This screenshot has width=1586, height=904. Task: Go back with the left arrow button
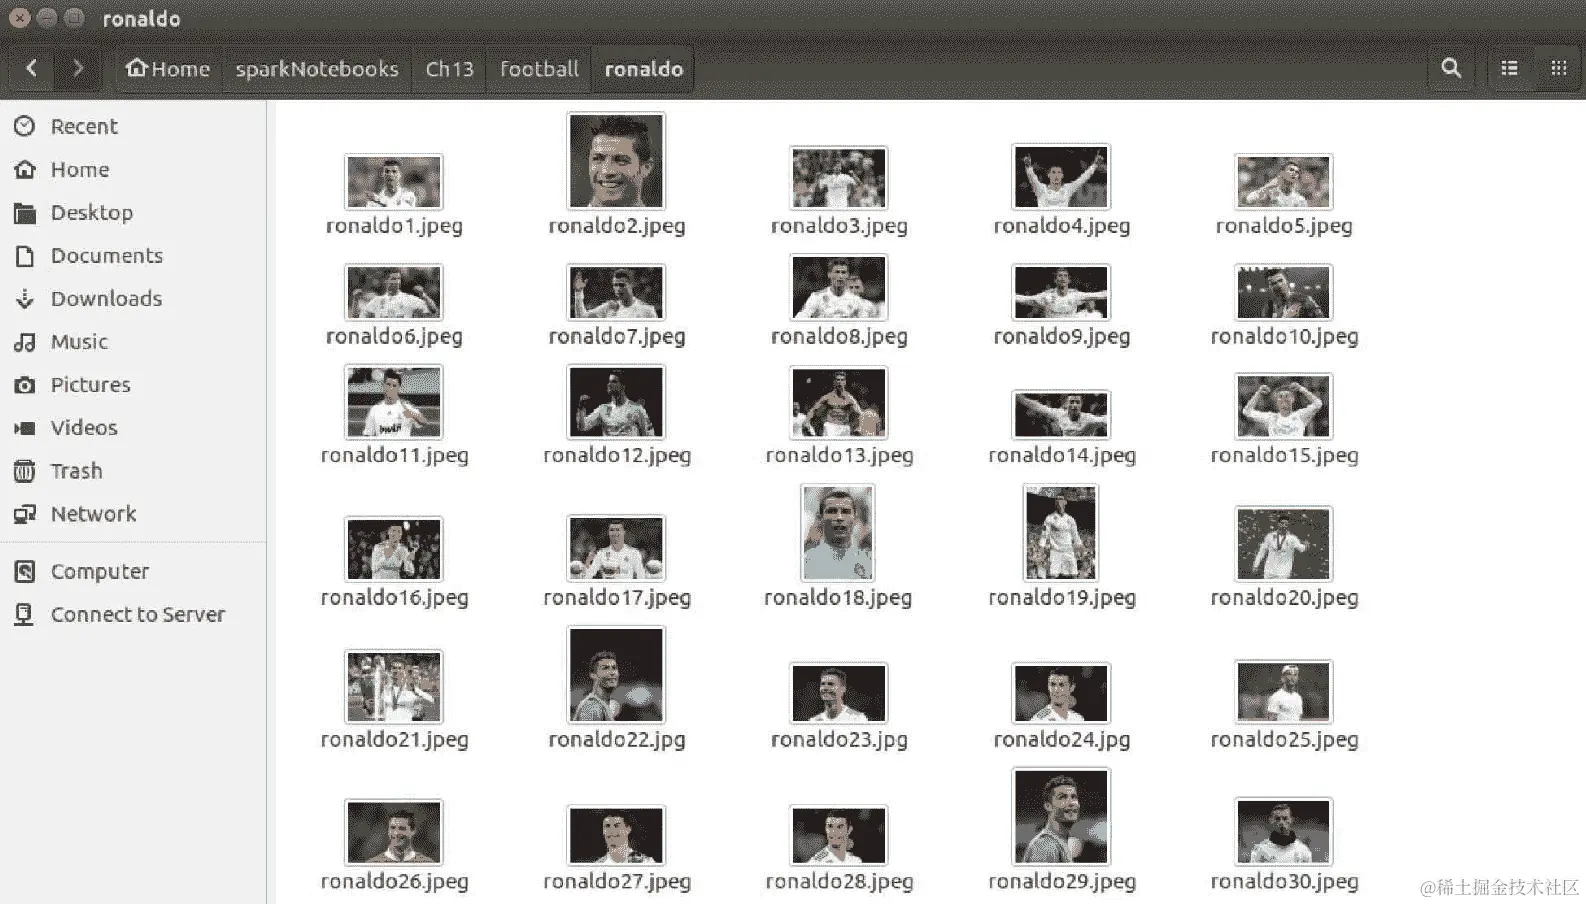32,68
